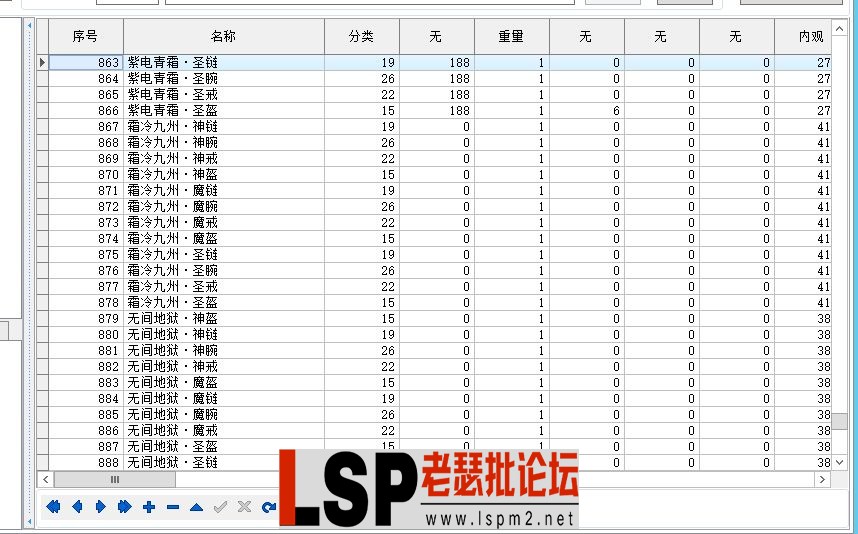This screenshot has height=534, width=858.
Task: Click the vertical scrollbar up arrow
Action: pyautogui.click(x=839, y=27)
